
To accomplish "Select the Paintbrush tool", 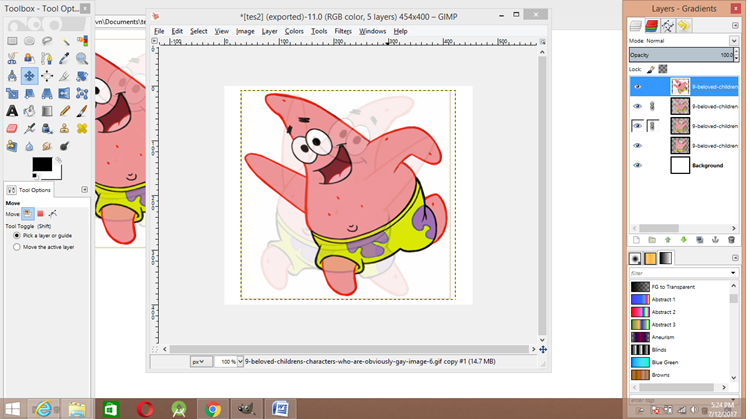I will click(x=82, y=111).
